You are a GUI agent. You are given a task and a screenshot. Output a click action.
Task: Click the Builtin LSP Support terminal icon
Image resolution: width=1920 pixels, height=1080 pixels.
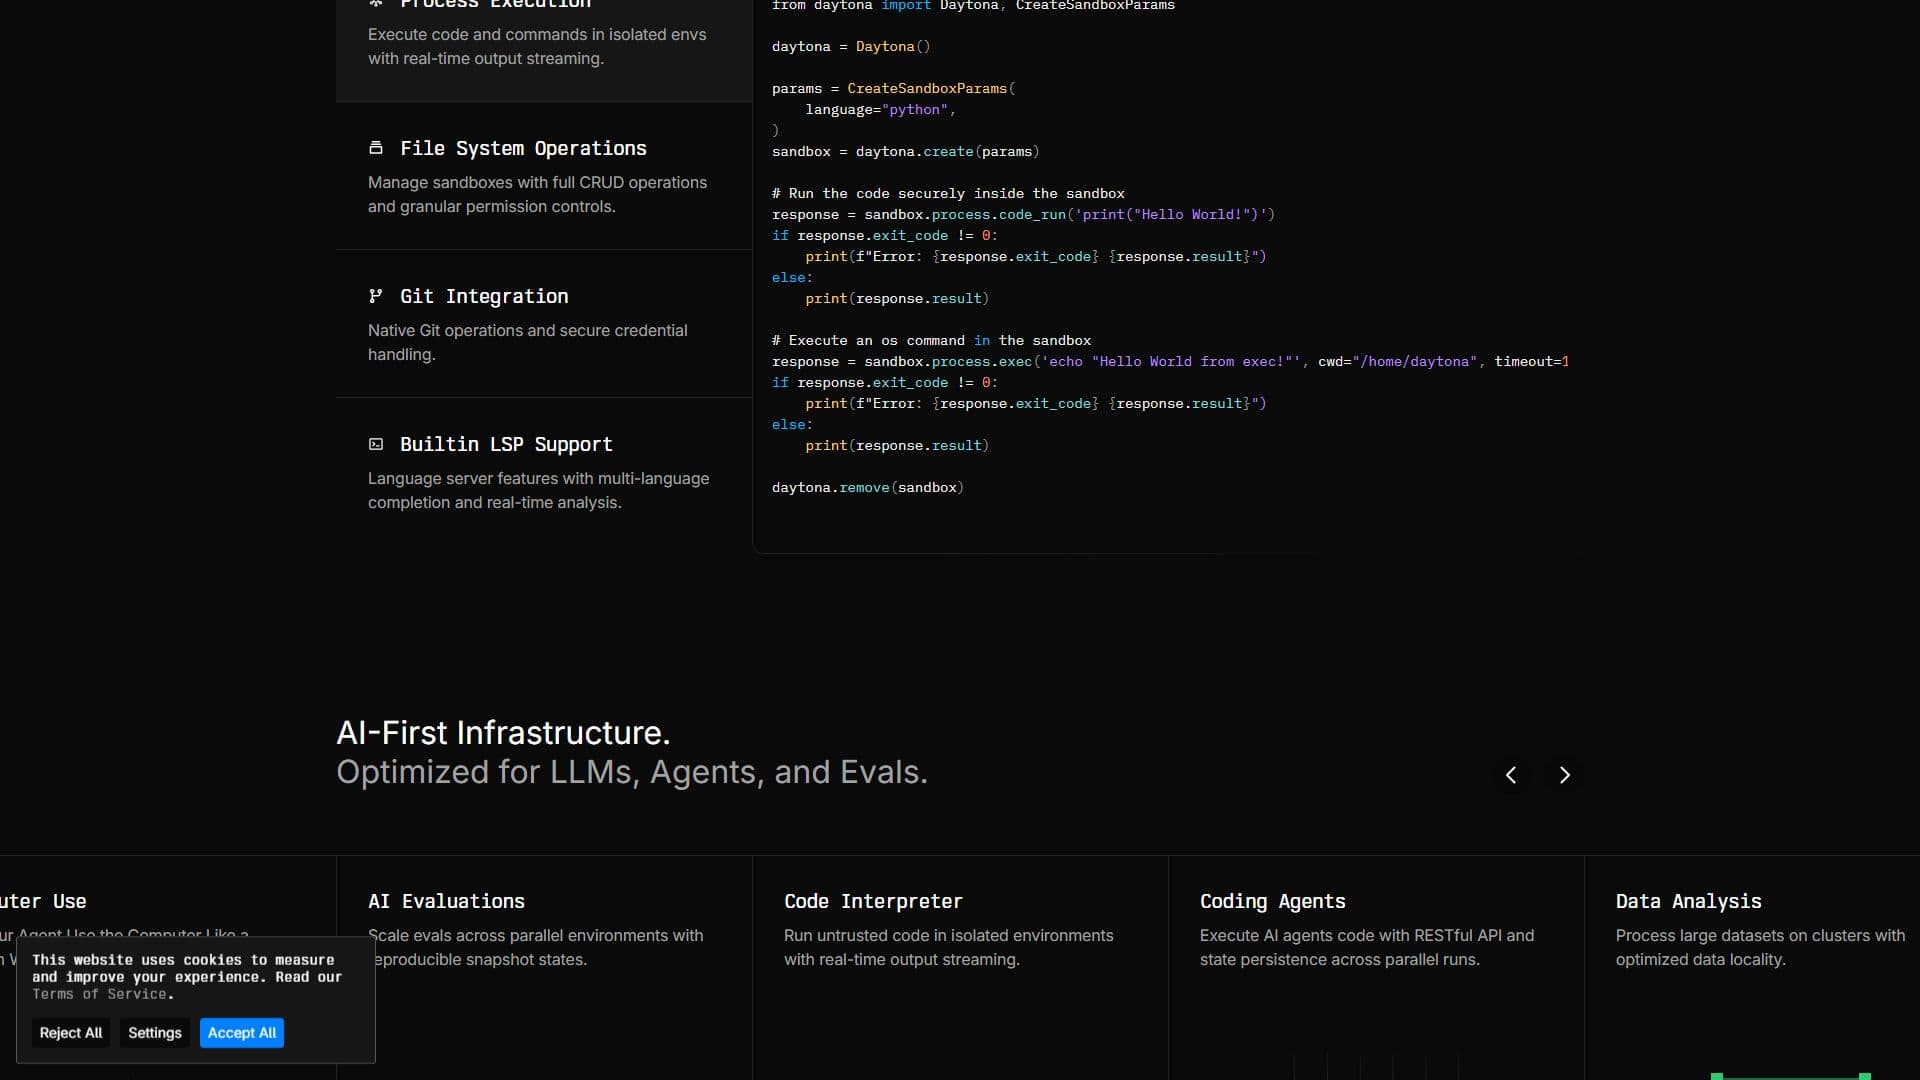click(376, 444)
